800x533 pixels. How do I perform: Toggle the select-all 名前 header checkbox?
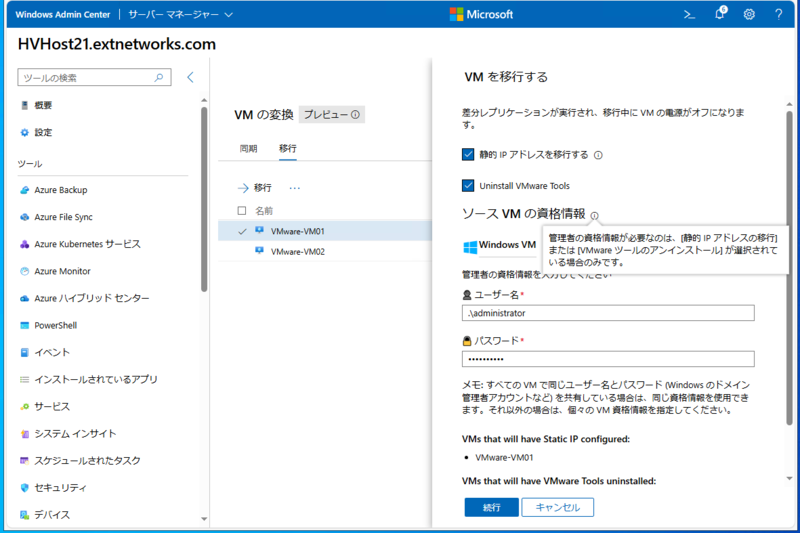(x=242, y=211)
